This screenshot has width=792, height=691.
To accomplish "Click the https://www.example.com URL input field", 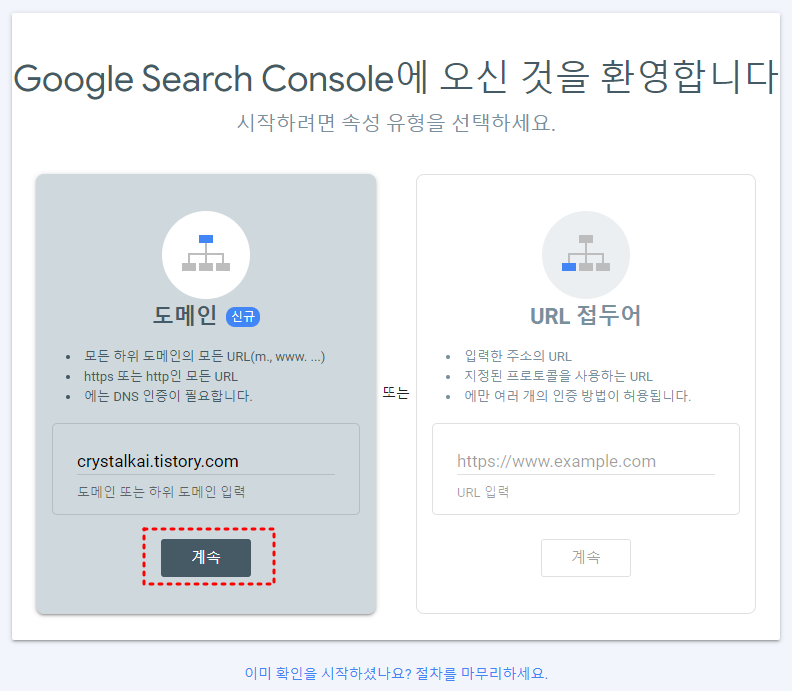I will click(585, 461).
